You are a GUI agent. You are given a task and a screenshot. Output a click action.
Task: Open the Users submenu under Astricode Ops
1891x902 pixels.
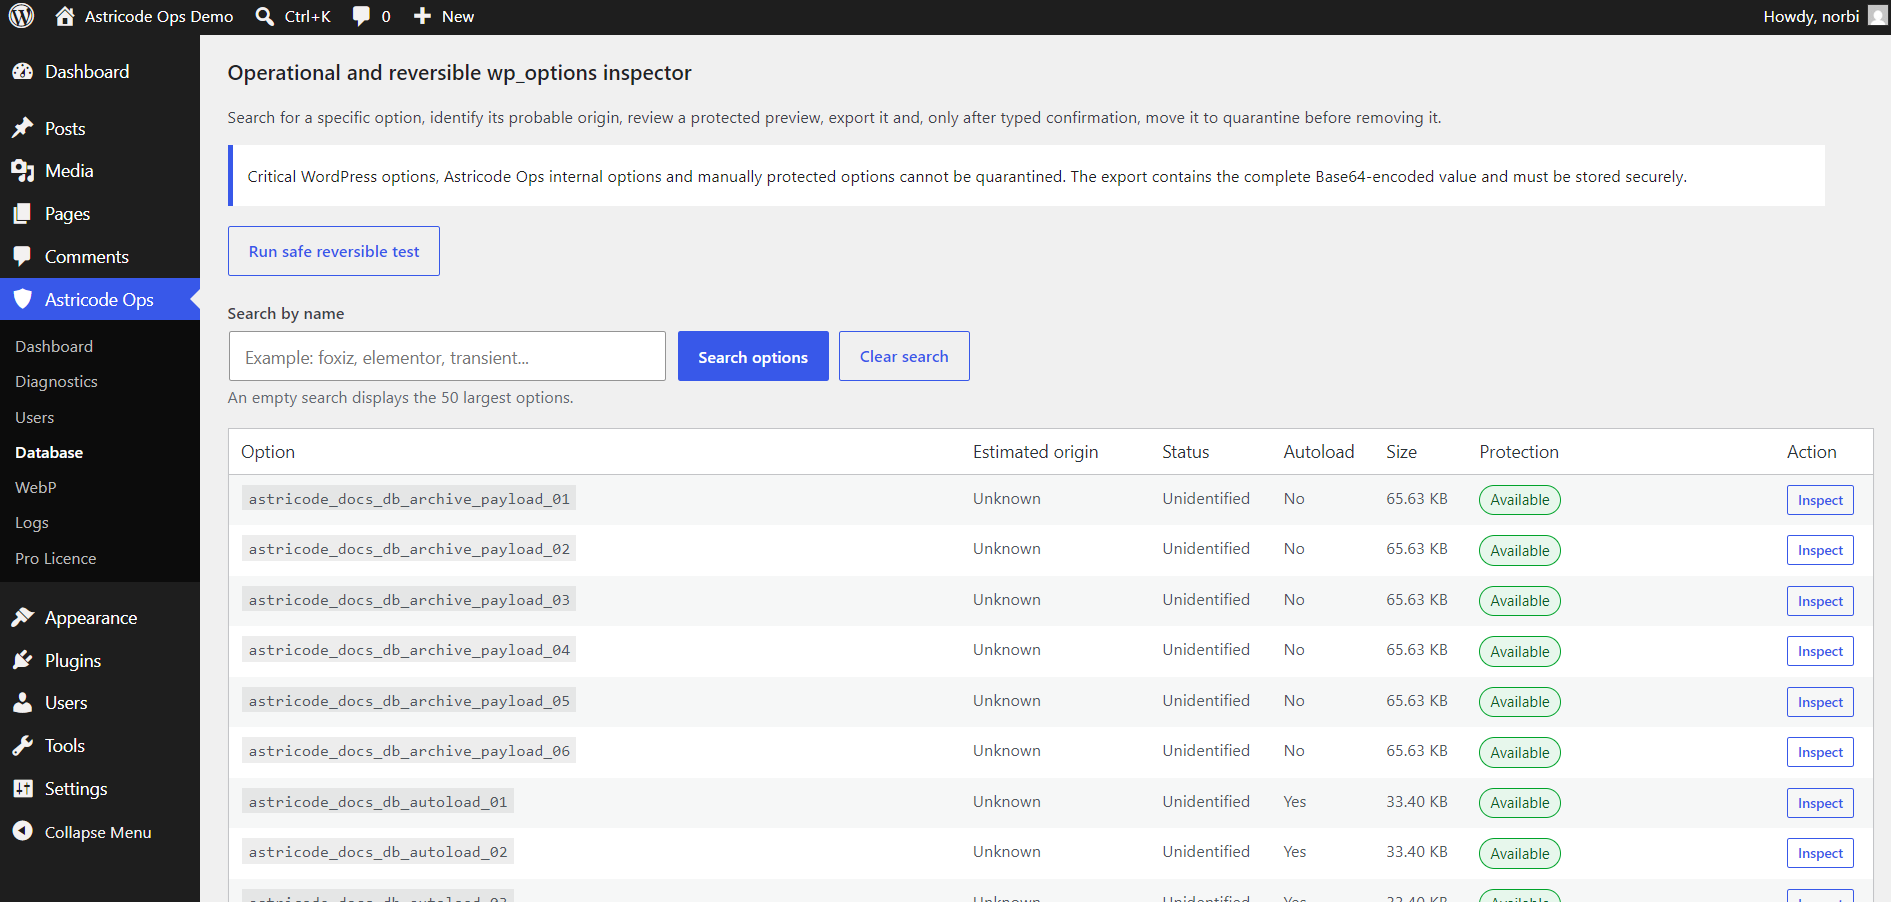pos(34,417)
